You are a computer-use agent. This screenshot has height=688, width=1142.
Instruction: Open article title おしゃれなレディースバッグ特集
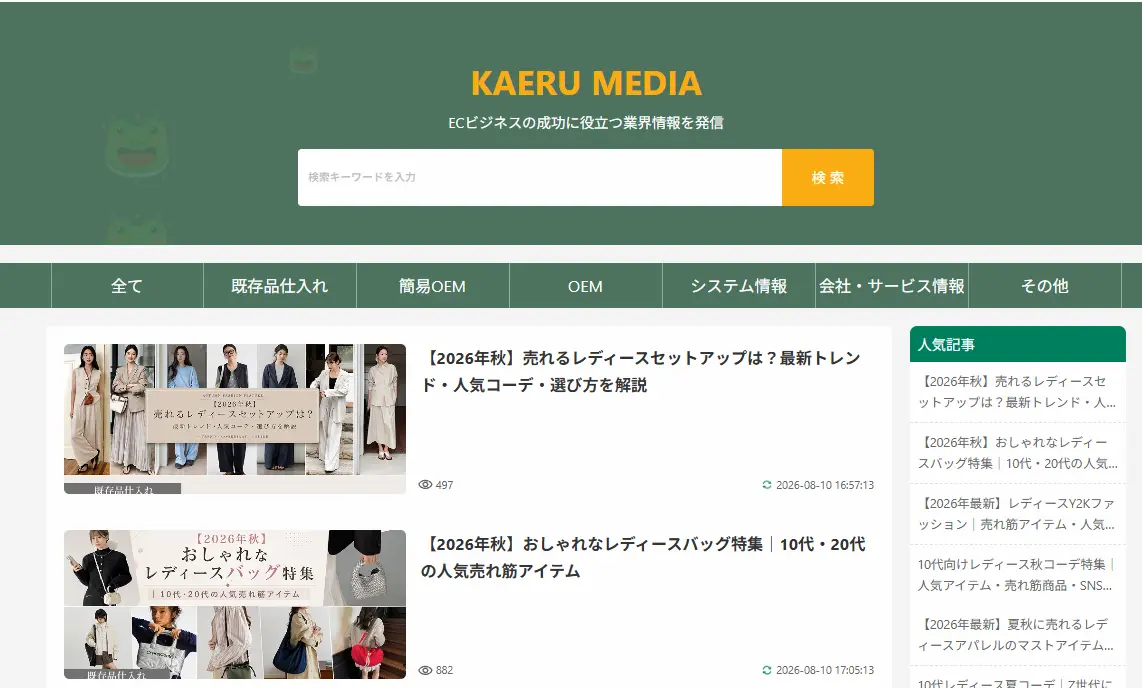pyautogui.click(x=642, y=557)
